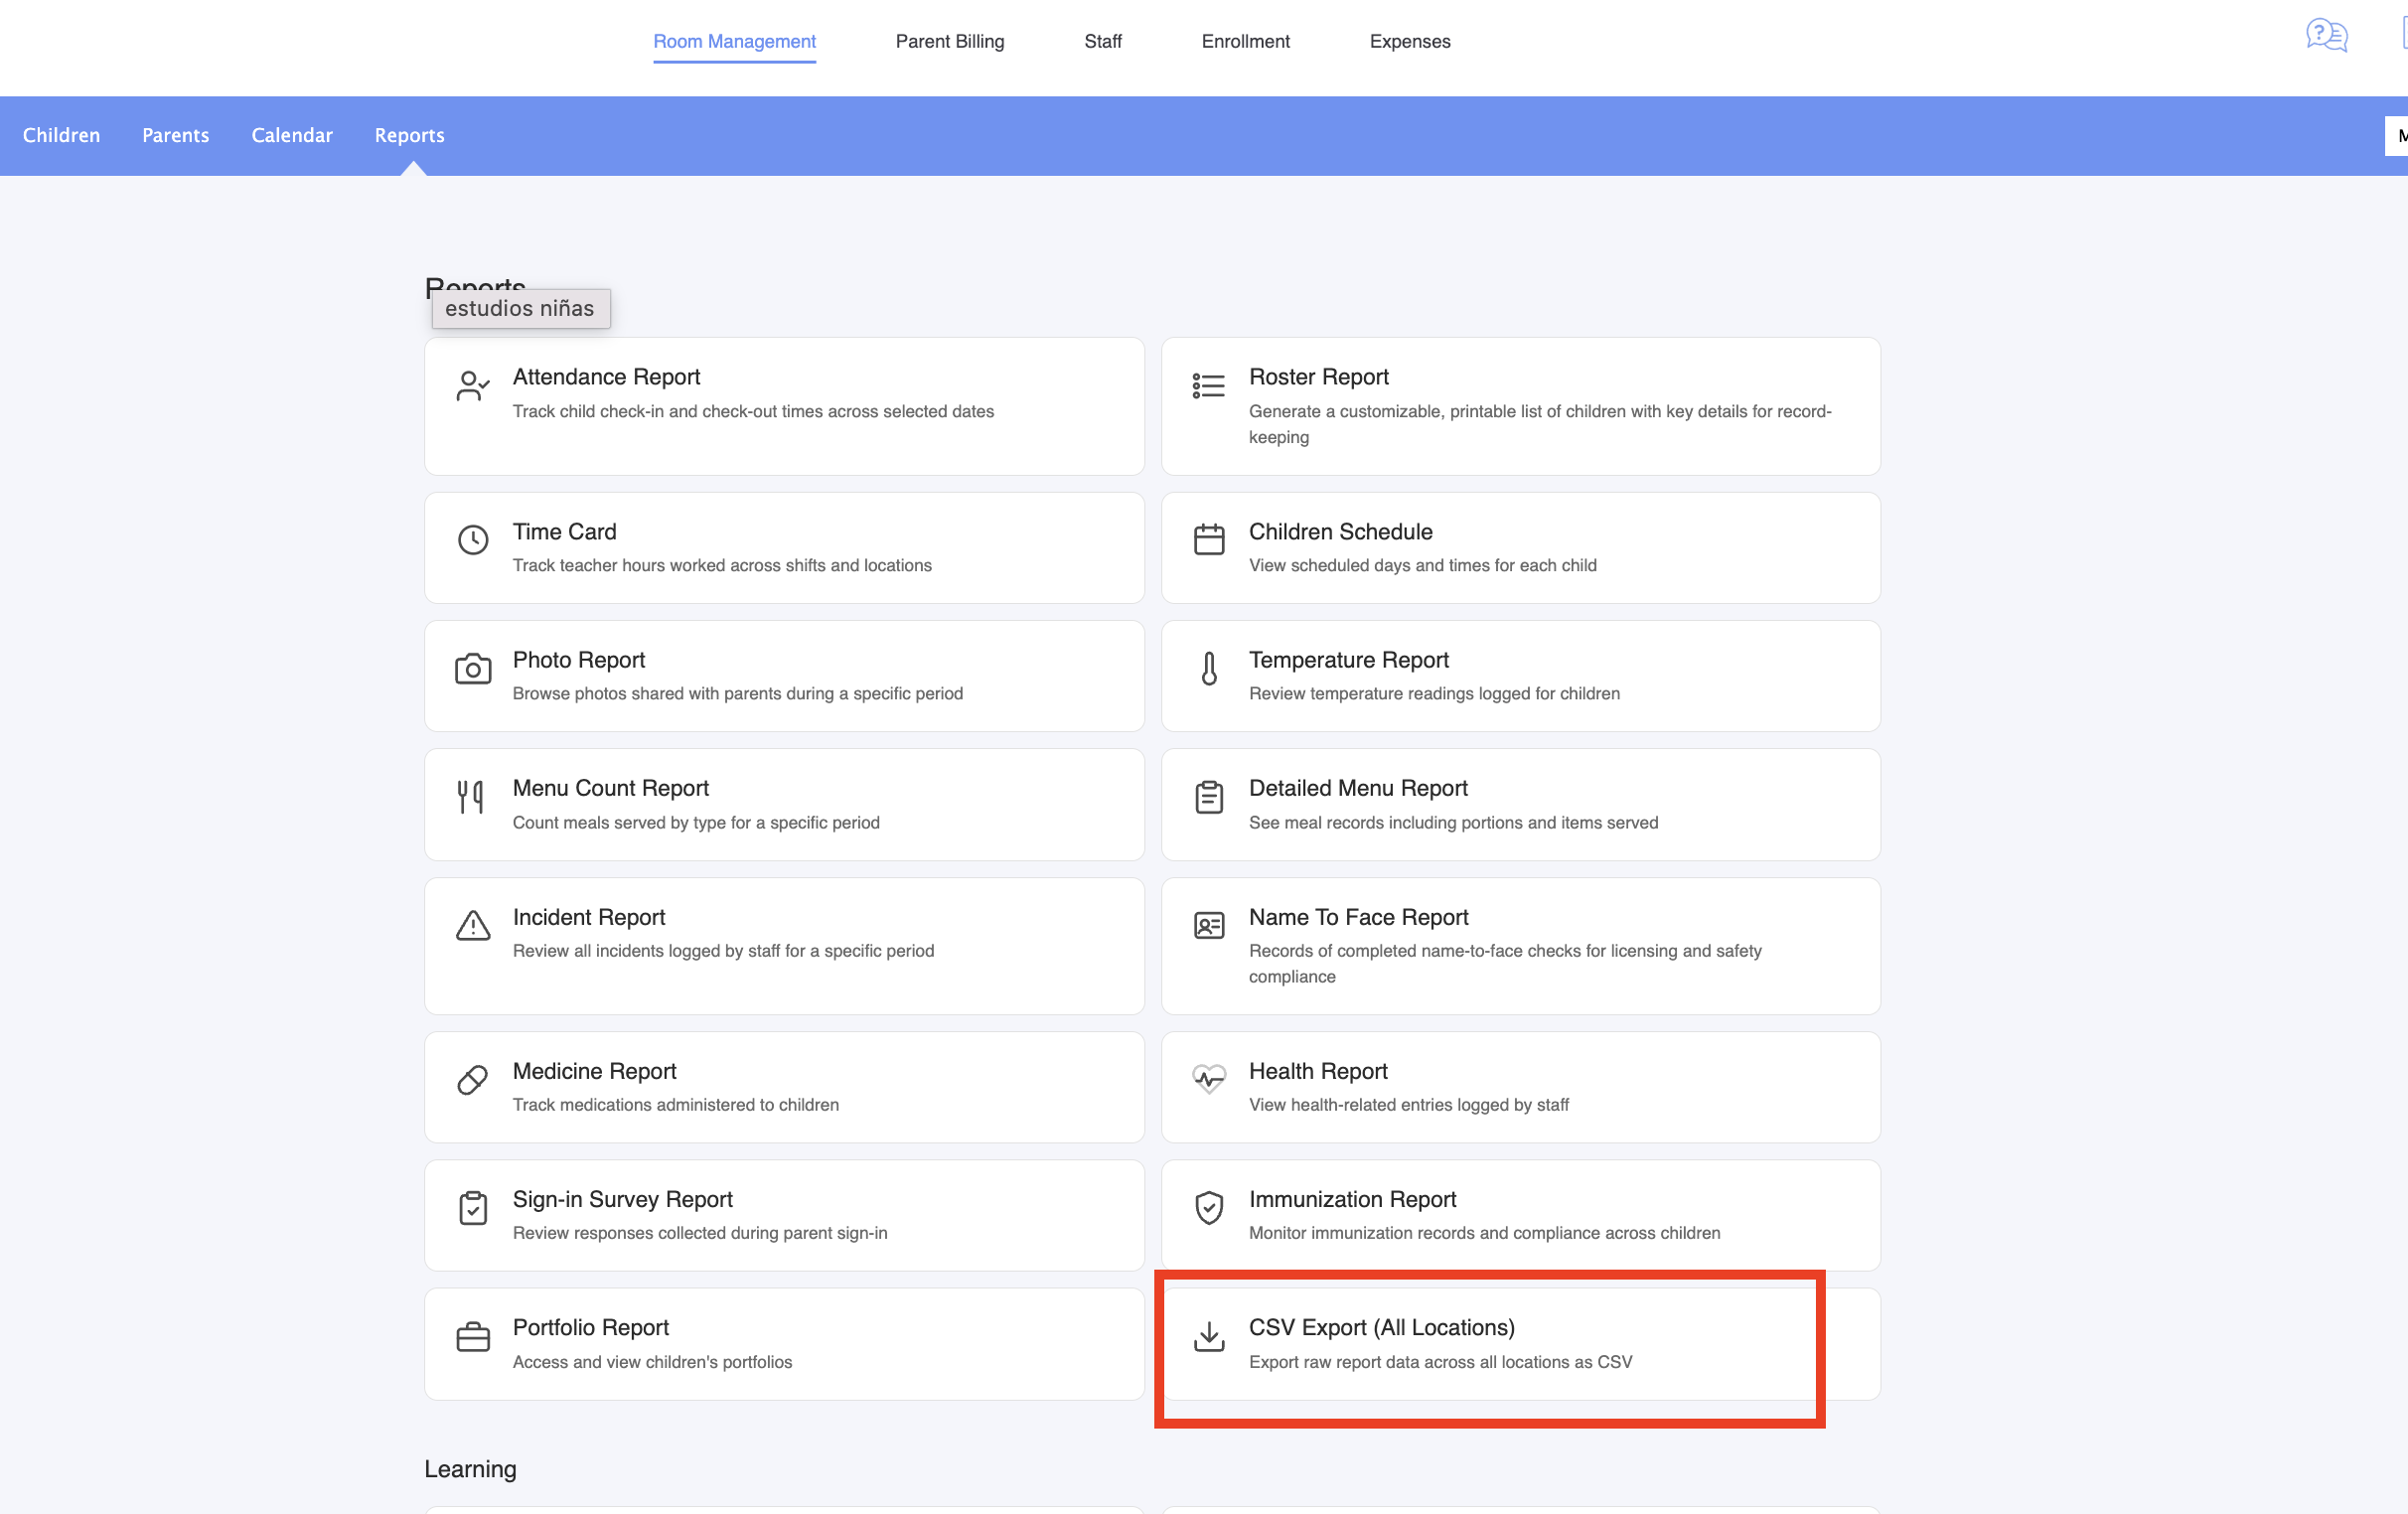Open the Temperature Report title

1348,660
